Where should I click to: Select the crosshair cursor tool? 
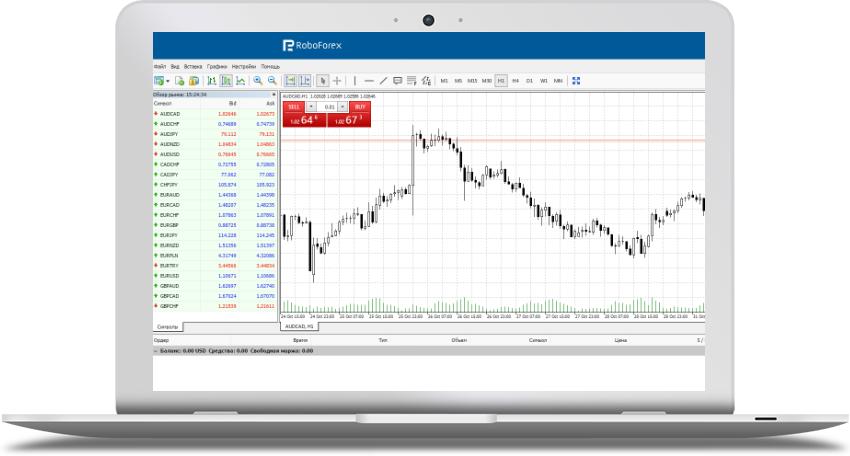(337, 80)
